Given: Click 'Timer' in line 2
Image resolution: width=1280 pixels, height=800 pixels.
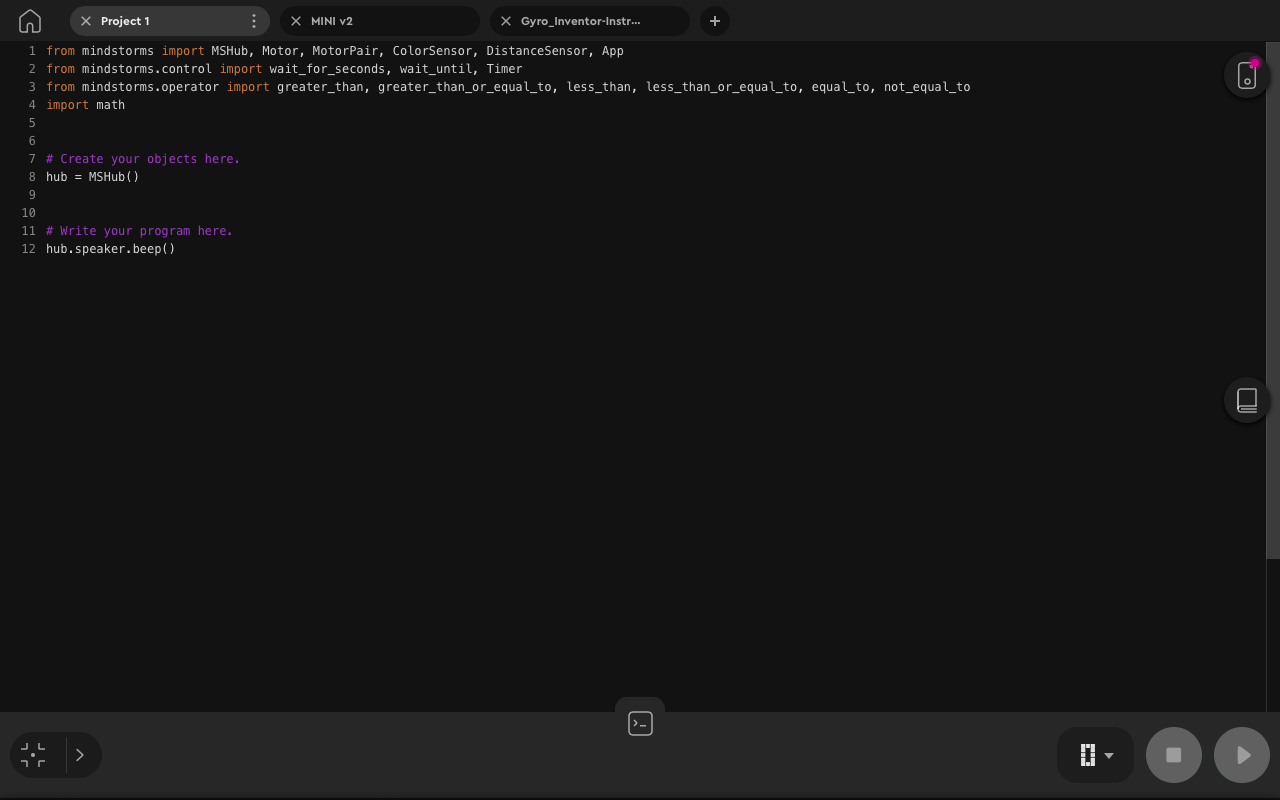Looking at the screenshot, I should pyautogui.click(x=504, y=69).
